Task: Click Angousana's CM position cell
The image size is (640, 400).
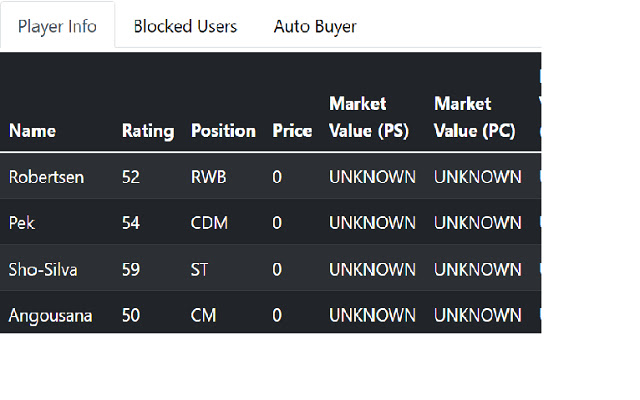Action: 204,316
